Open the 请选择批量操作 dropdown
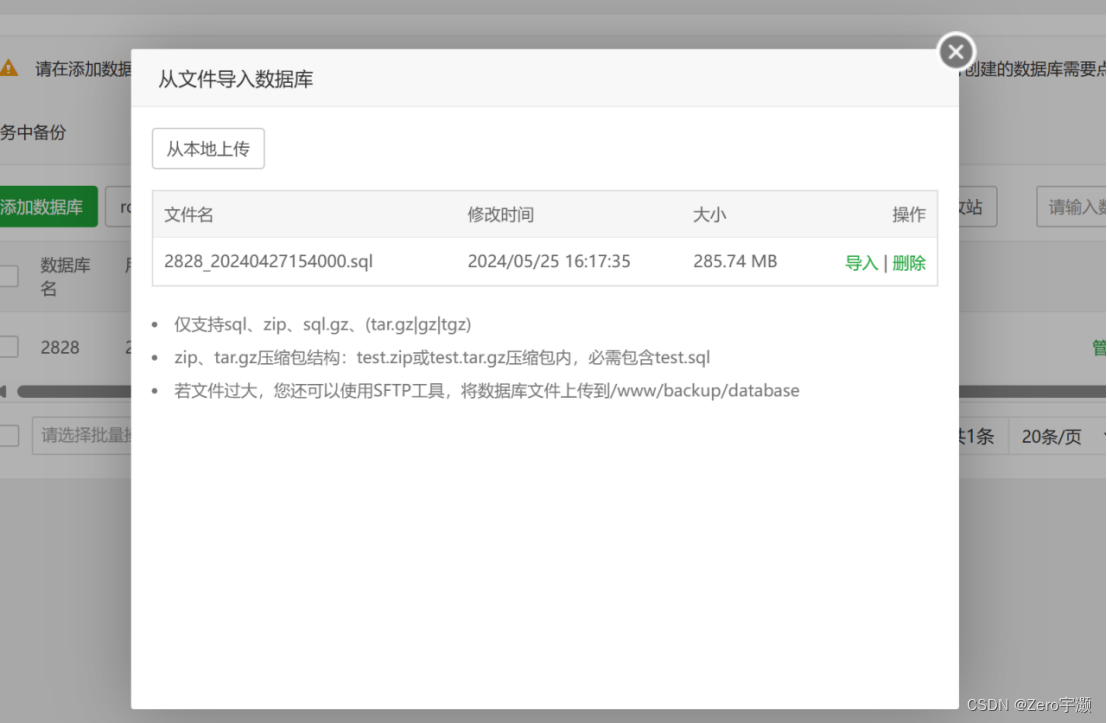The image size is (1107, 723). pyautogui.click(x=82, y=435)
